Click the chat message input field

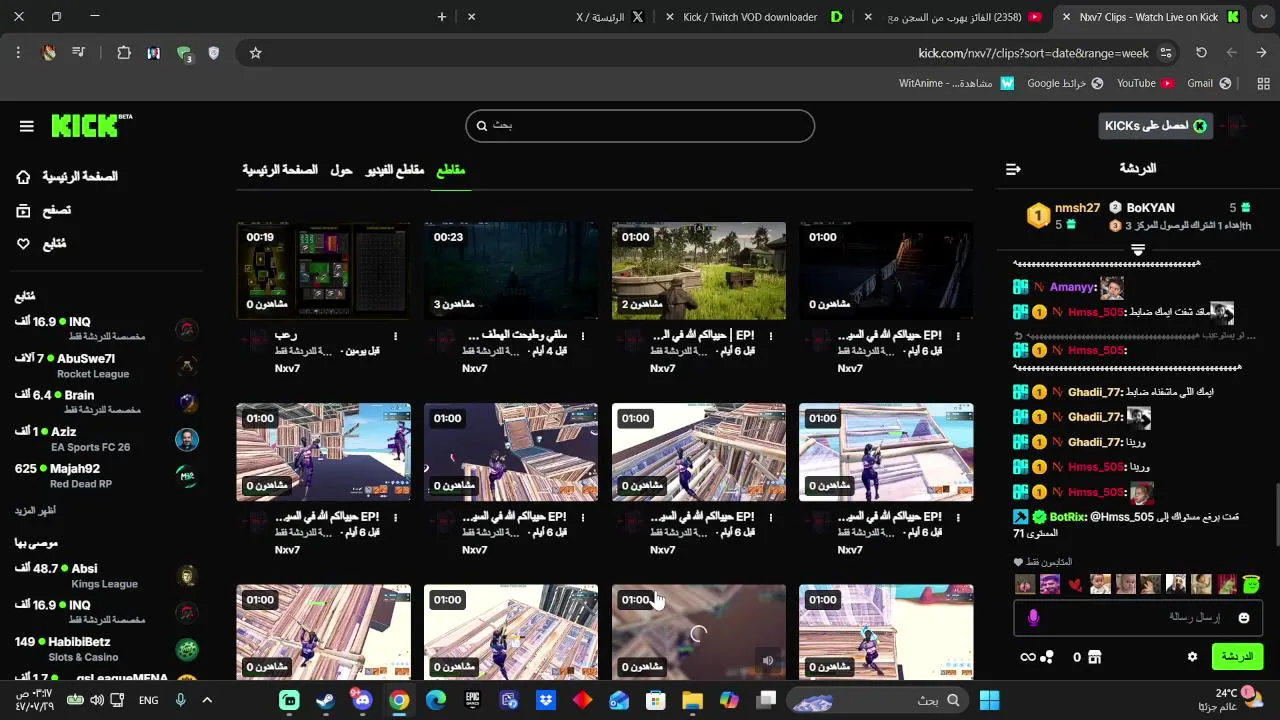(x=1137, y=618)
